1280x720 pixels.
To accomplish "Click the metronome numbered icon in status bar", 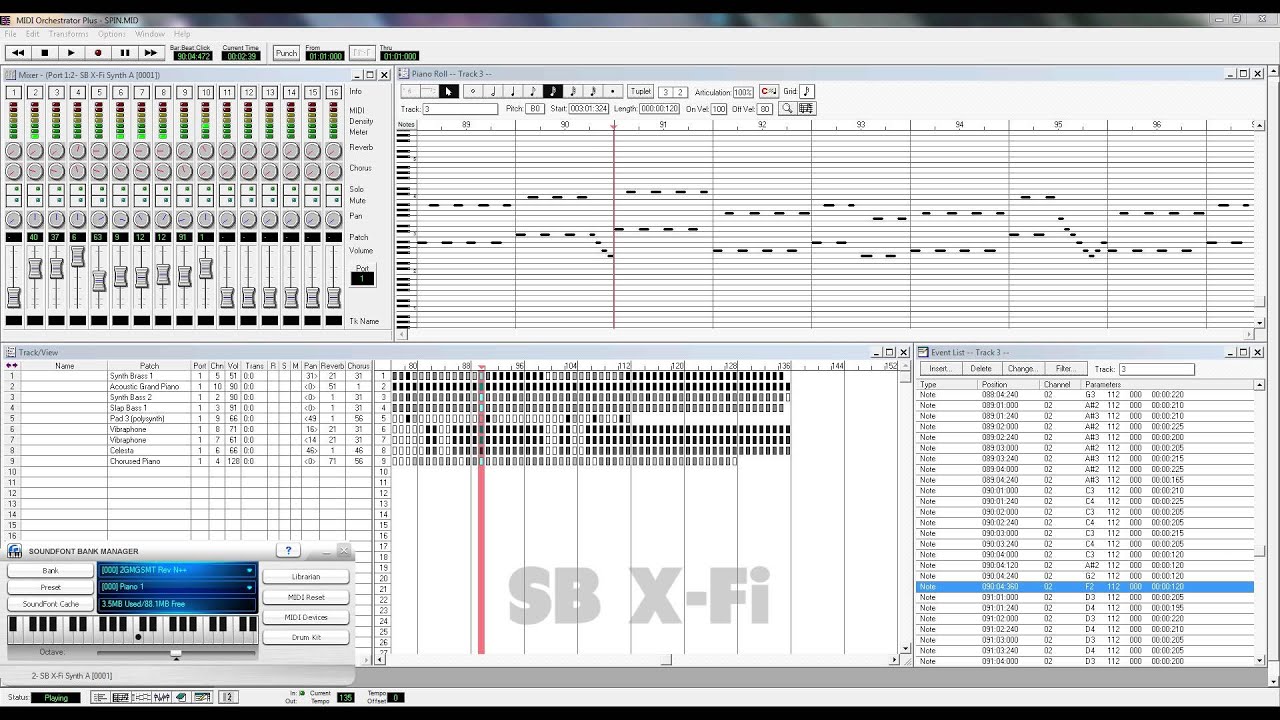I will (228, 697).
